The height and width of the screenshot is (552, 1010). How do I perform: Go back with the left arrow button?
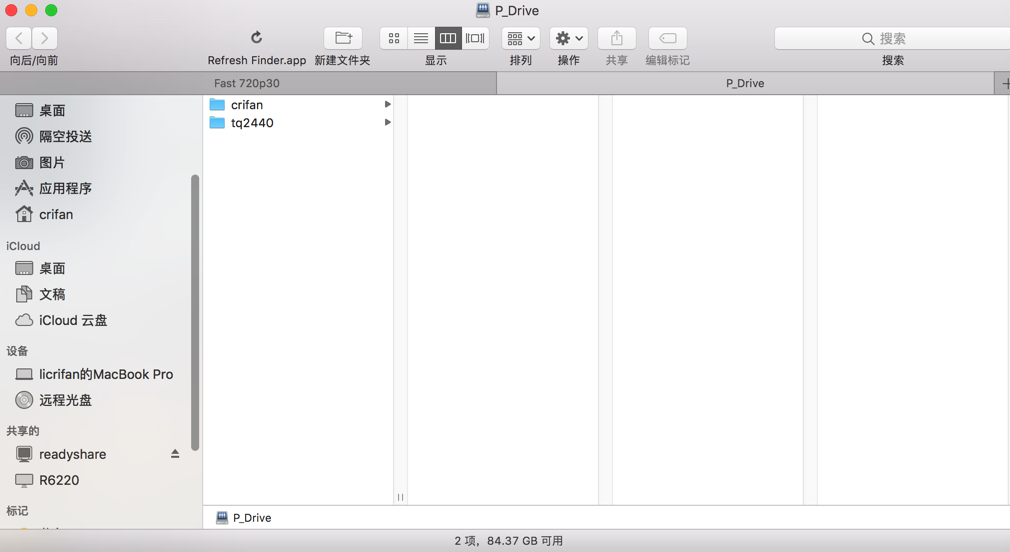(x=19, y=39)
